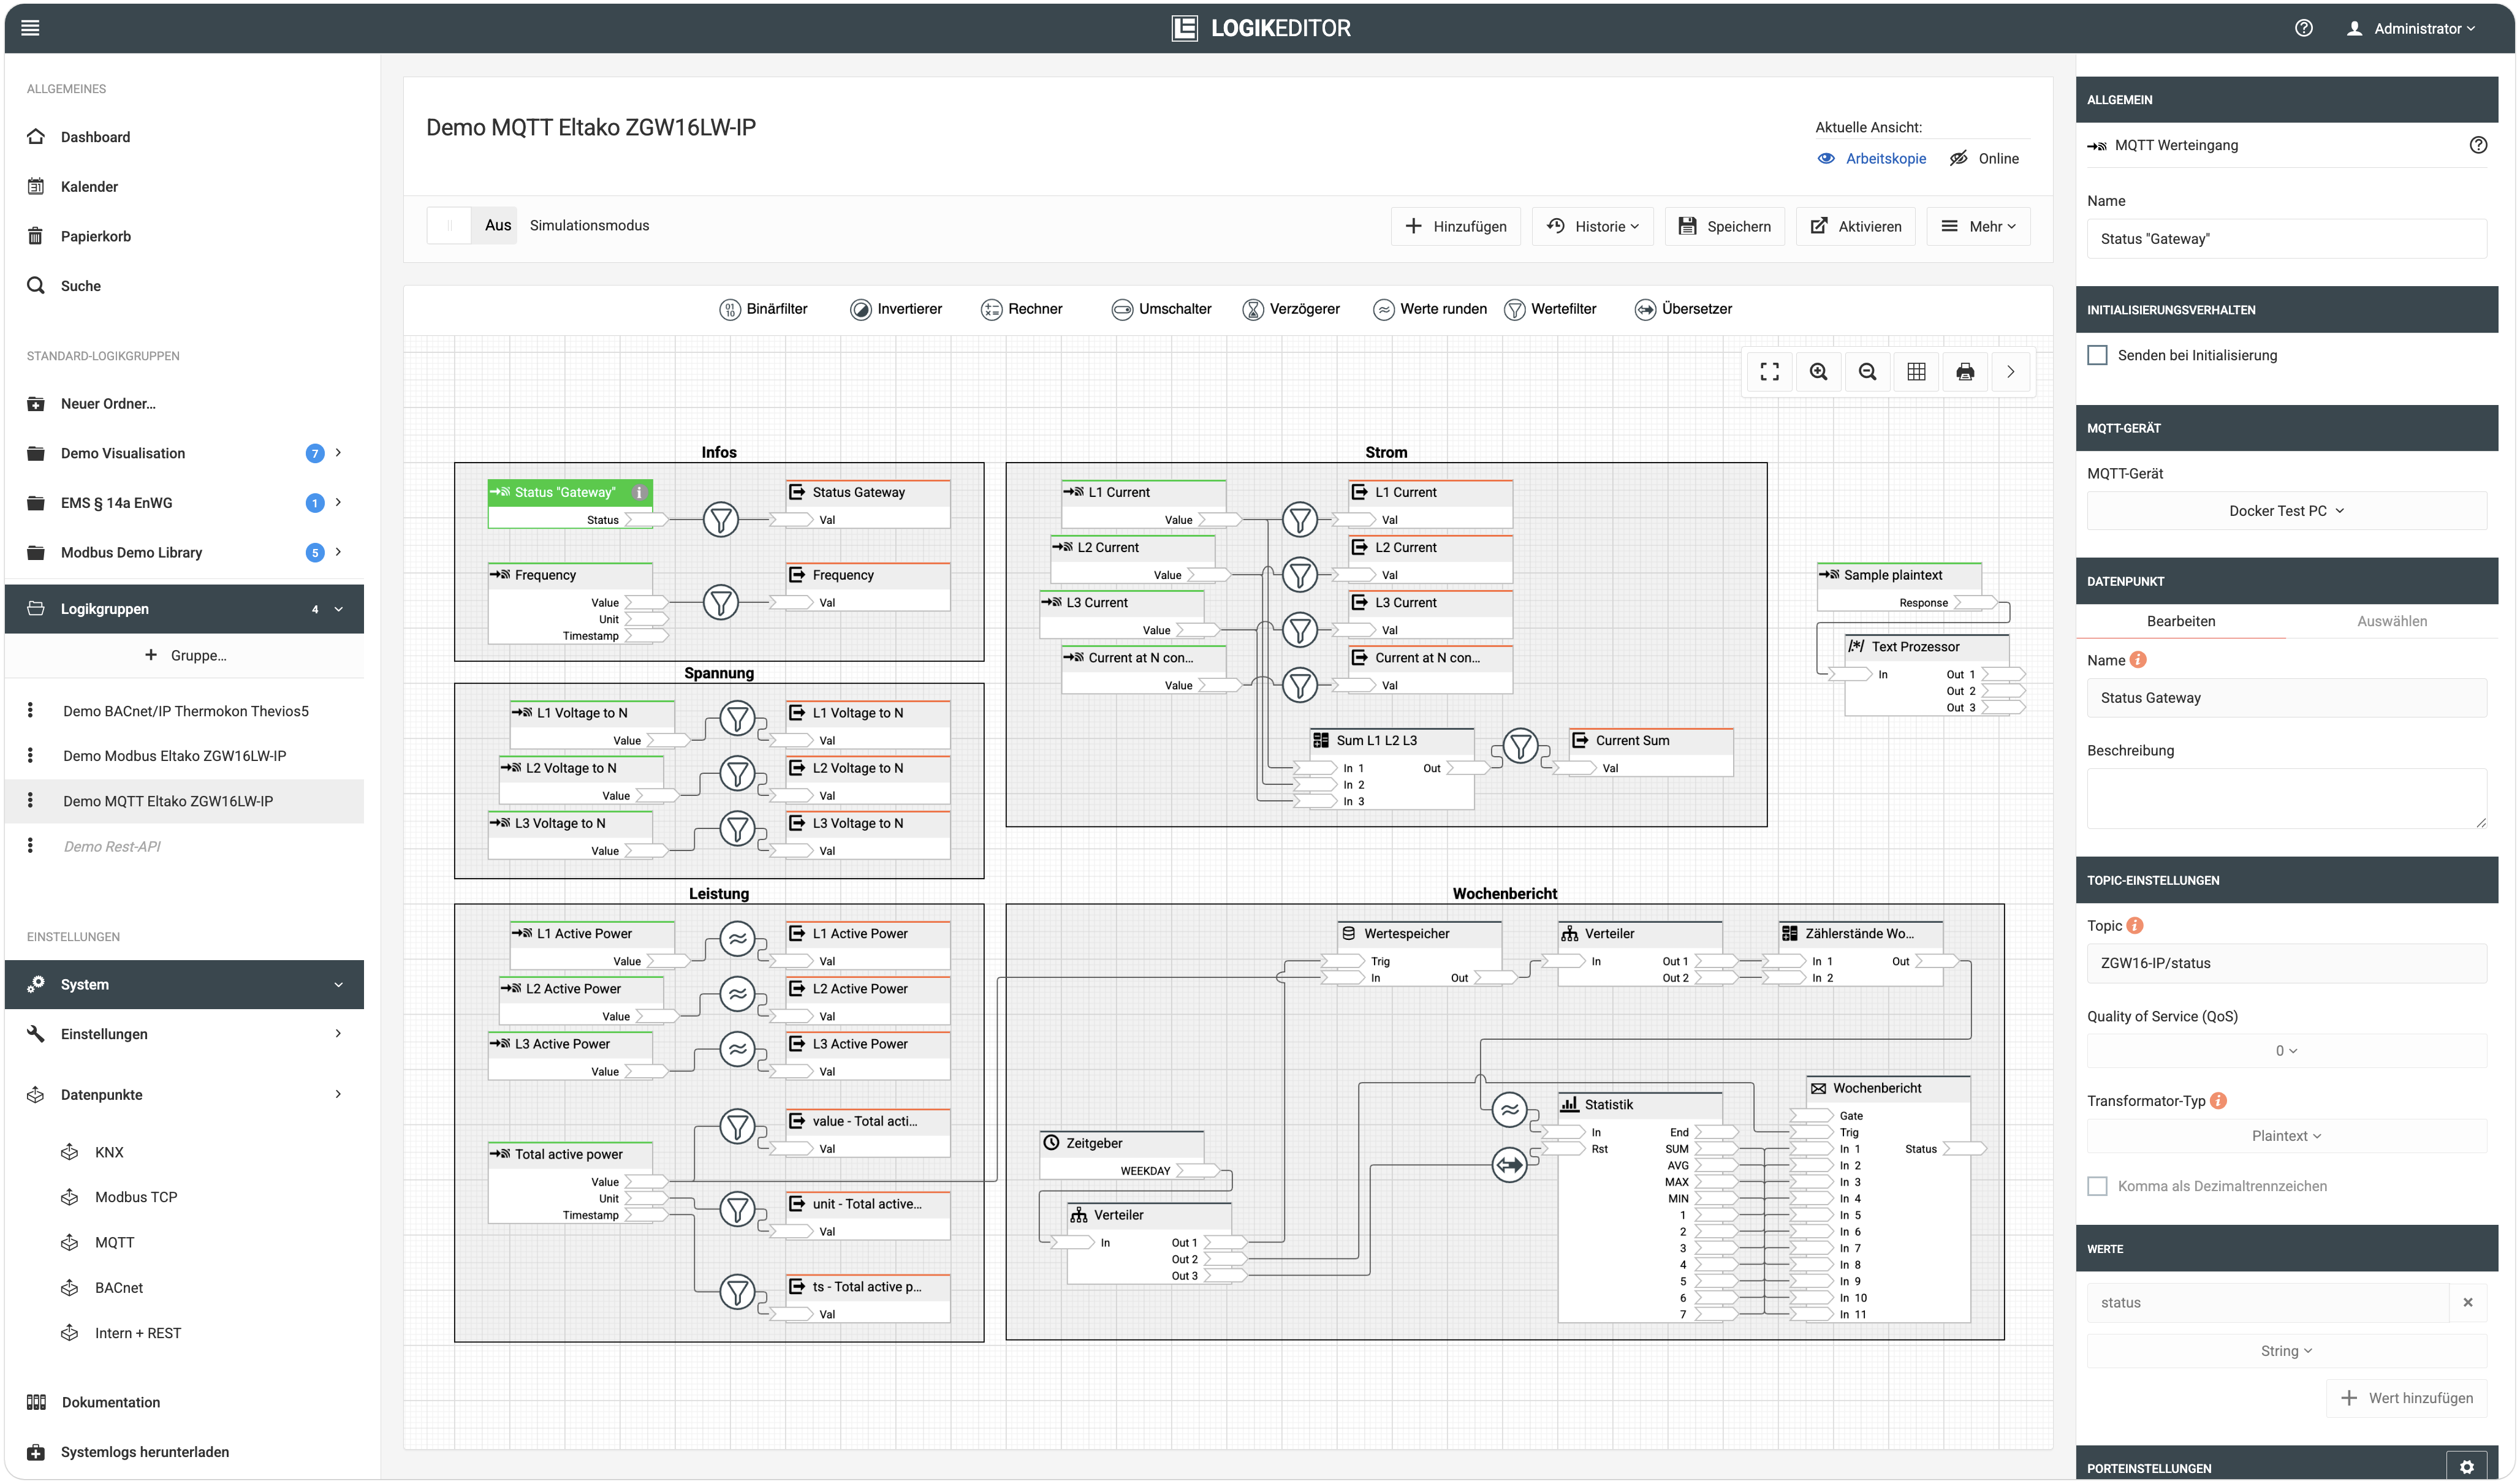Open Dashboard in the sidebar

tap(95, 137)
